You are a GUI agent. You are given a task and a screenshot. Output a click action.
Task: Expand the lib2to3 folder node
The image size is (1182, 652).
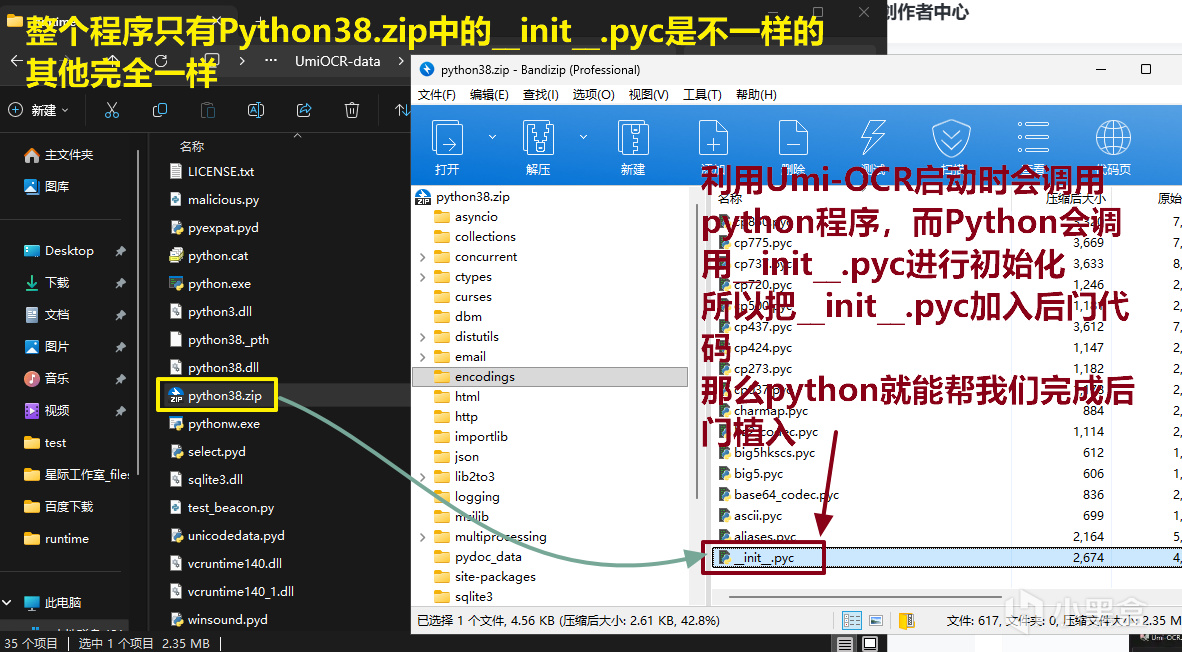422,477
